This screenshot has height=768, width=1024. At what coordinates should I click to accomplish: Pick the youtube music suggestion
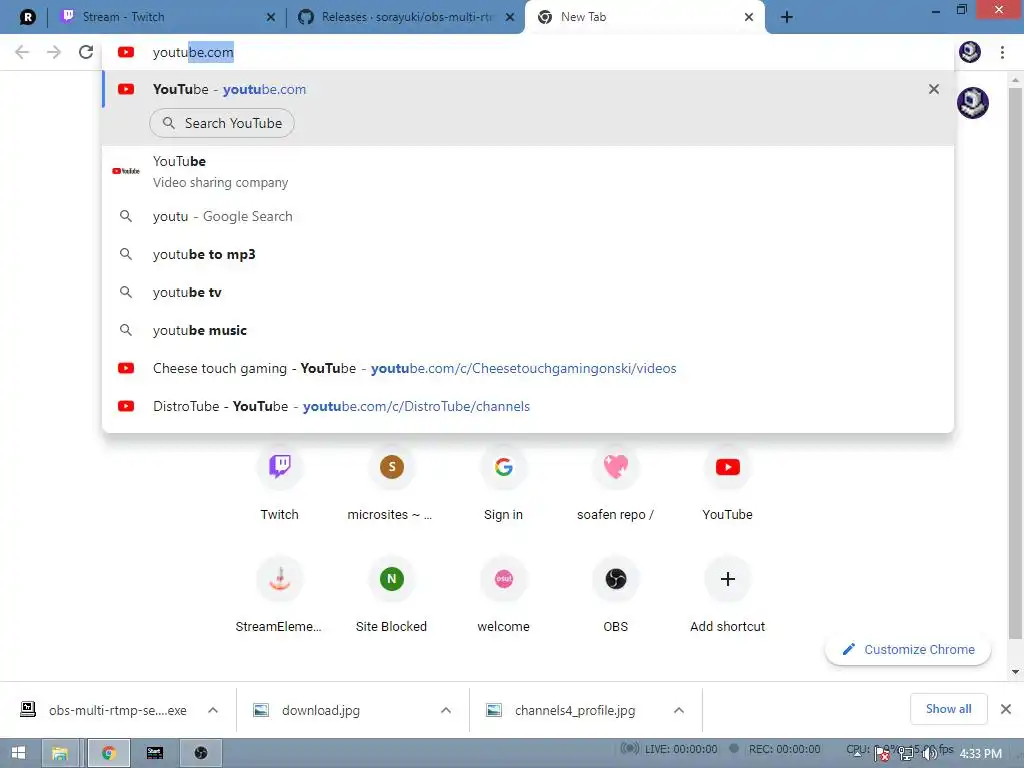click(x=528, y=330)
